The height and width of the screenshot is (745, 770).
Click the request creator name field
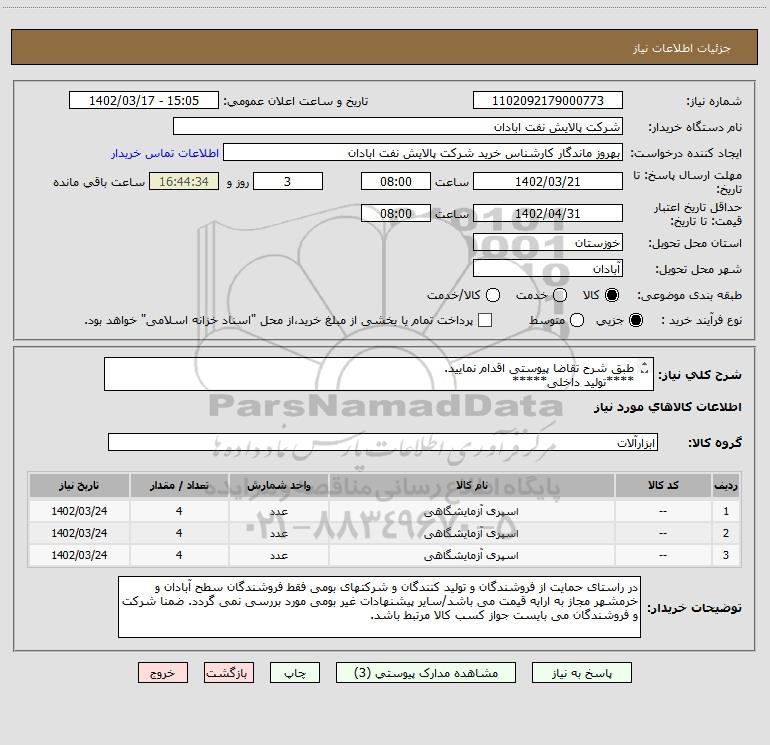pyautogui.click(x=423, y=153)
